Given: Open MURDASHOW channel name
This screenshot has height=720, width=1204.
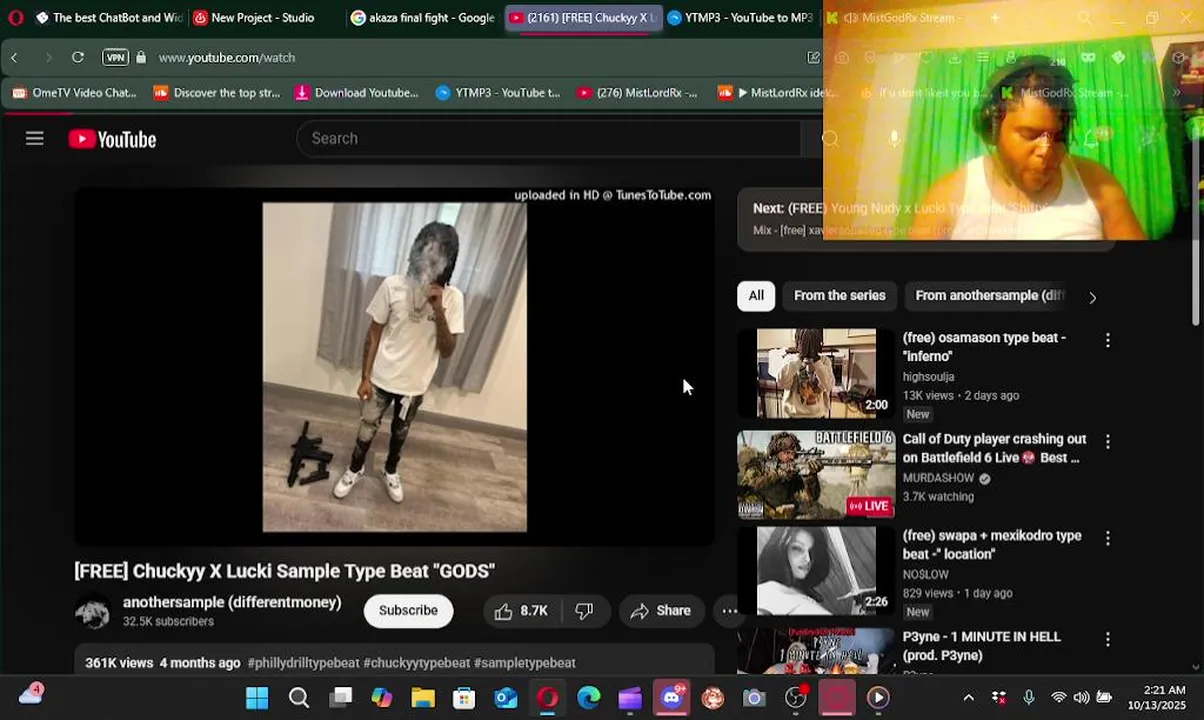Looking at the screenshot, I should pyautogui.click(x=939, y=479).
